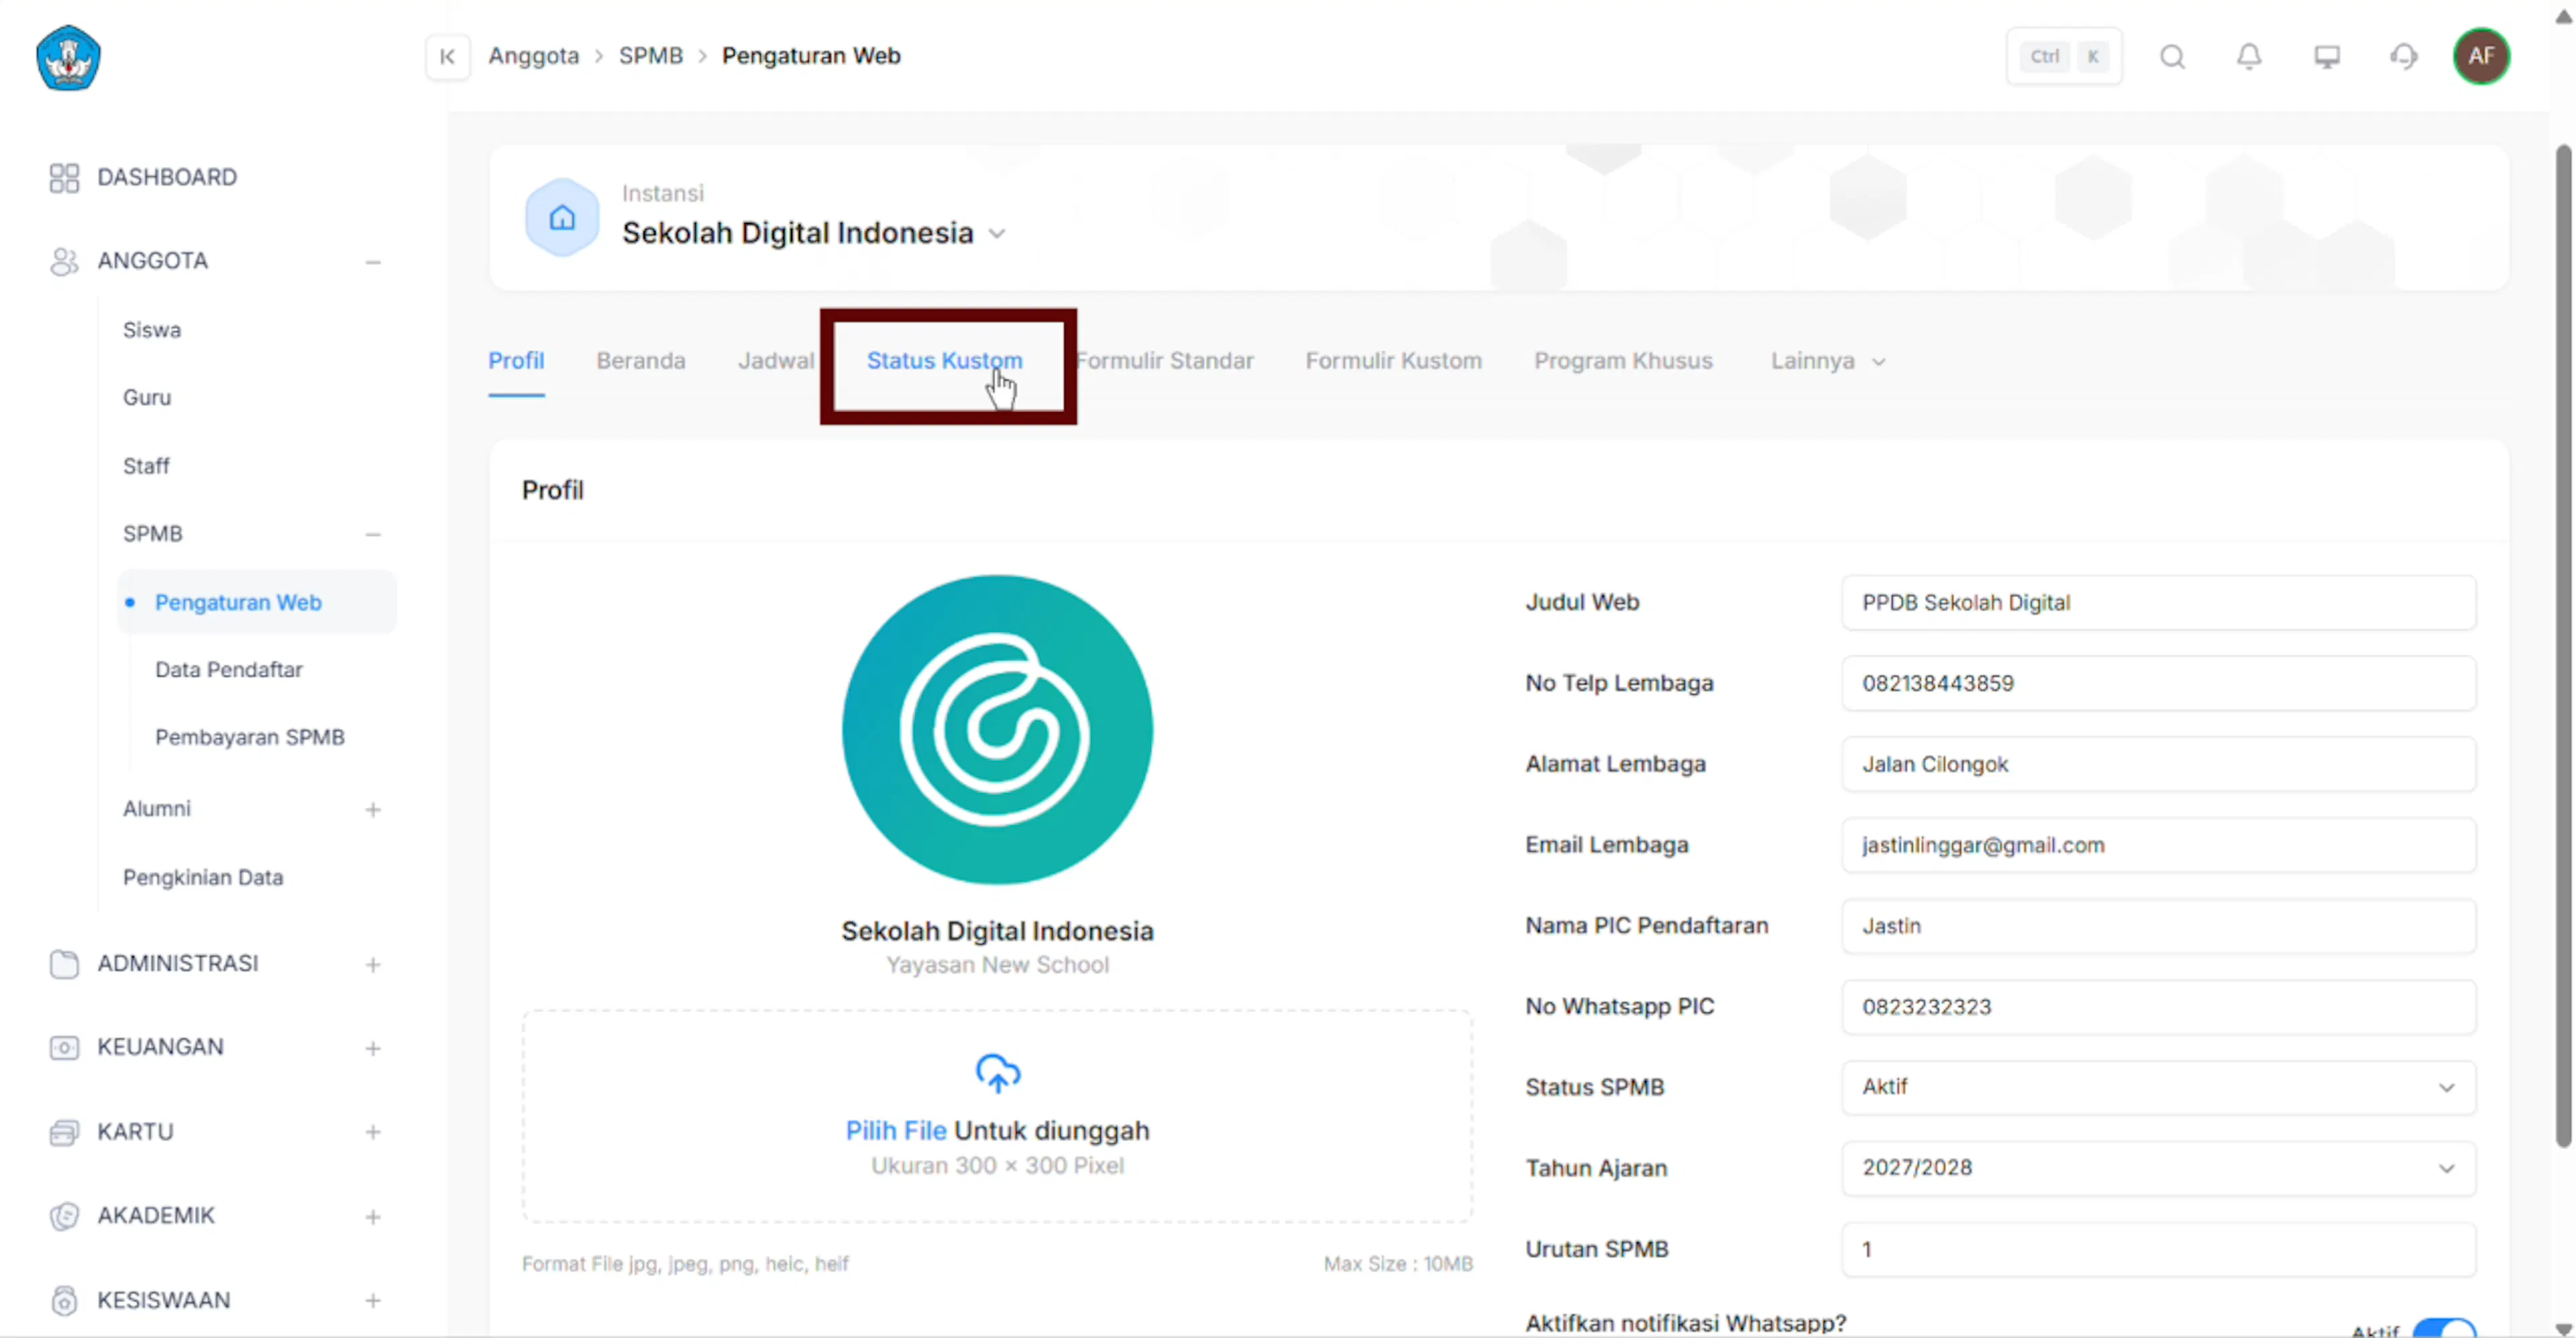The width and height of the screenshot is (2576, 1338).
Task: Select Pengaturan Web in sidebar
Action: 256,602
